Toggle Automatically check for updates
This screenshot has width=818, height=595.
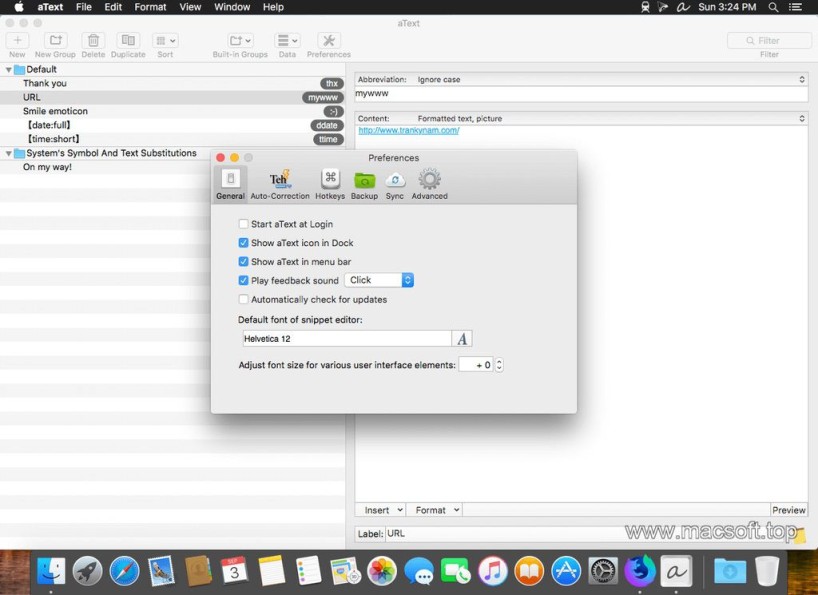click(244, 299)
